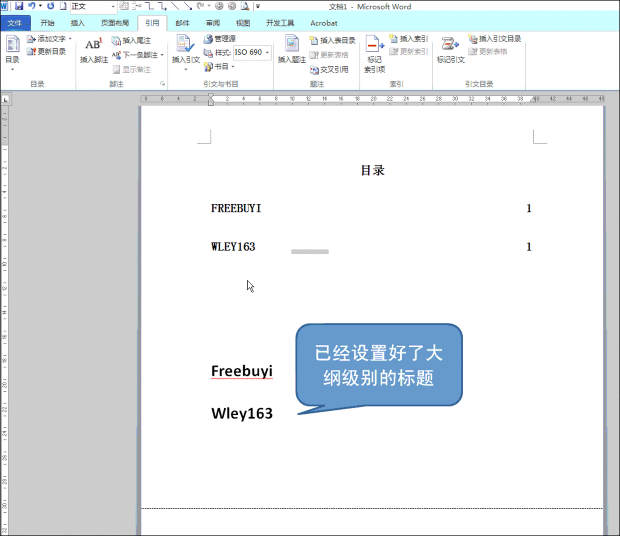This screenshot has height=536, width=620.
Task: Insert a footnote with 插入脚注
Action: 94,50
